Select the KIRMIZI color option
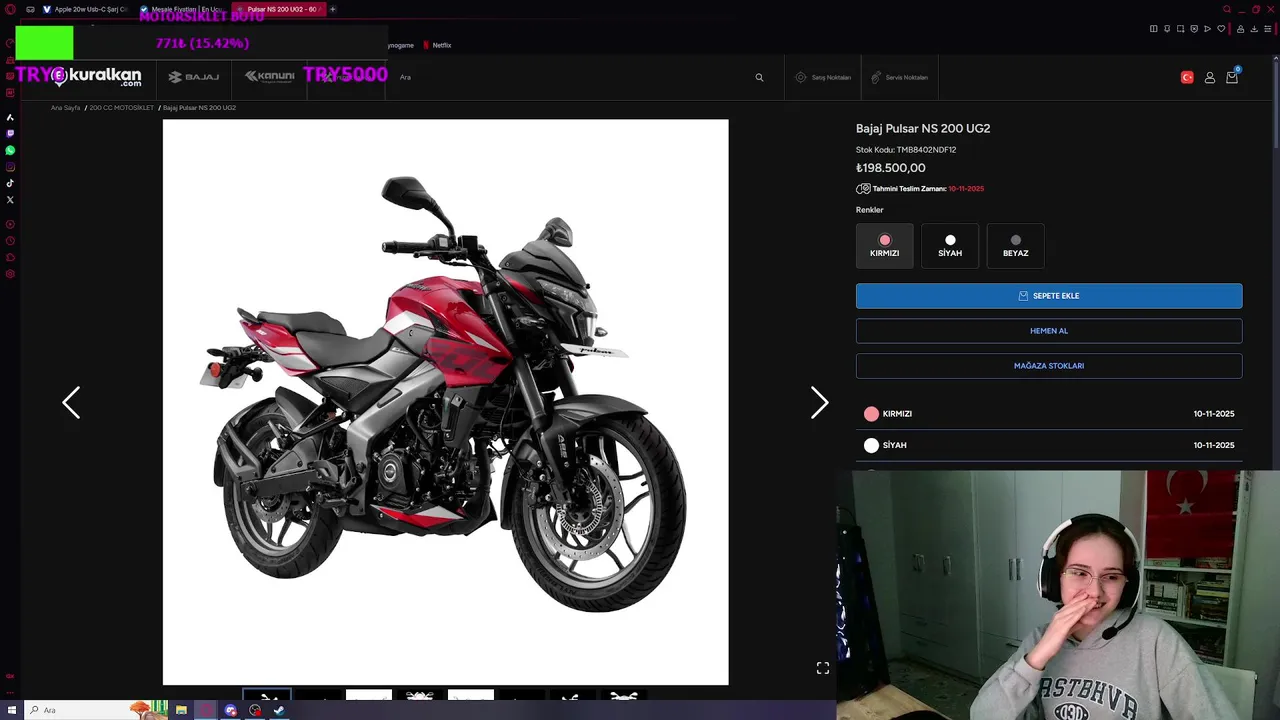This screenshot has width=1280, height=720. (x=884, y=246)
